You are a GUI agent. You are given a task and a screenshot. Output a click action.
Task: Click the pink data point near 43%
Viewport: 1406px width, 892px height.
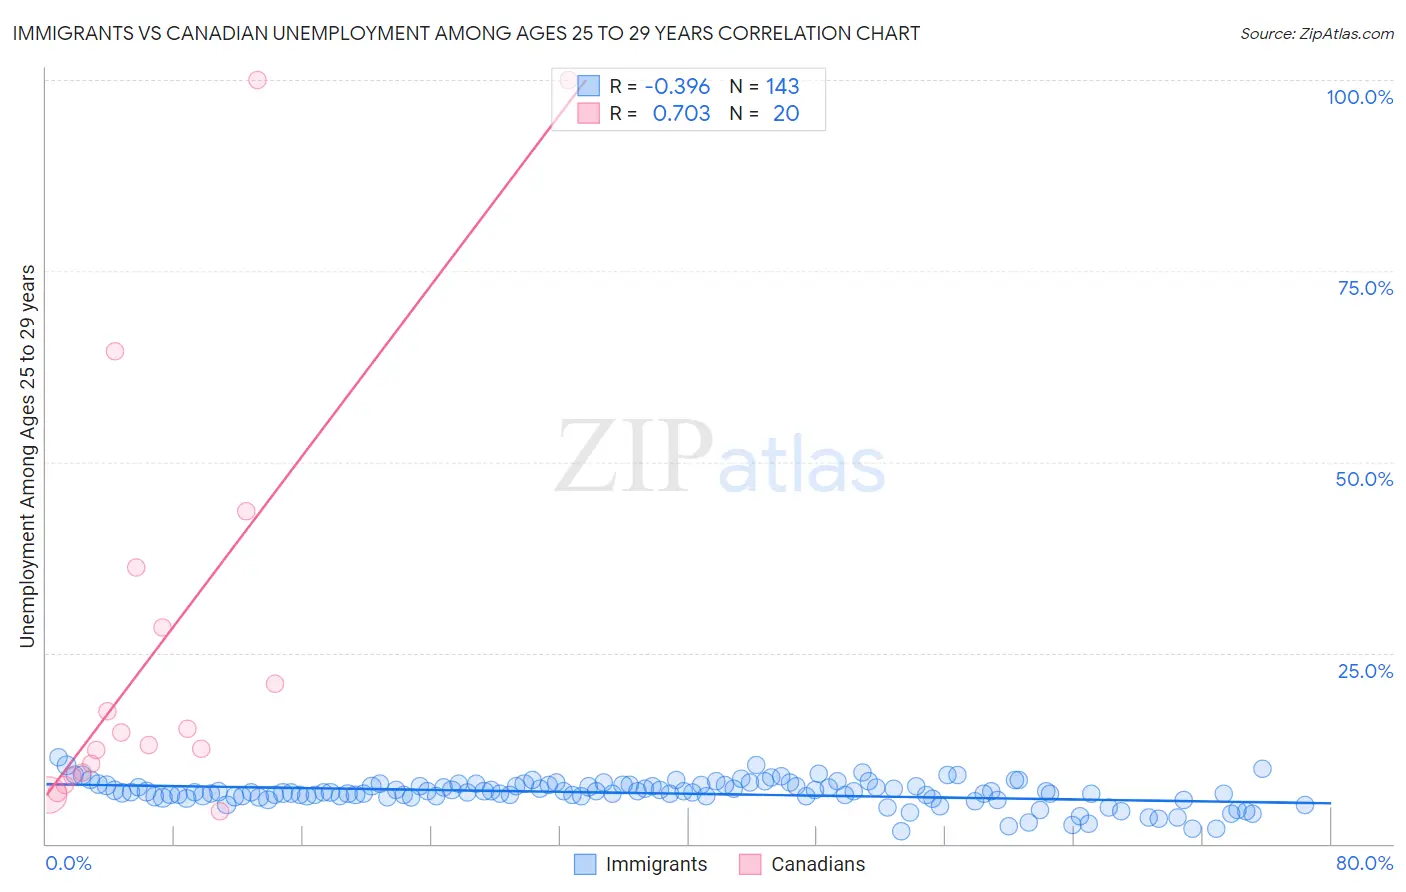(x=246, y=511)
